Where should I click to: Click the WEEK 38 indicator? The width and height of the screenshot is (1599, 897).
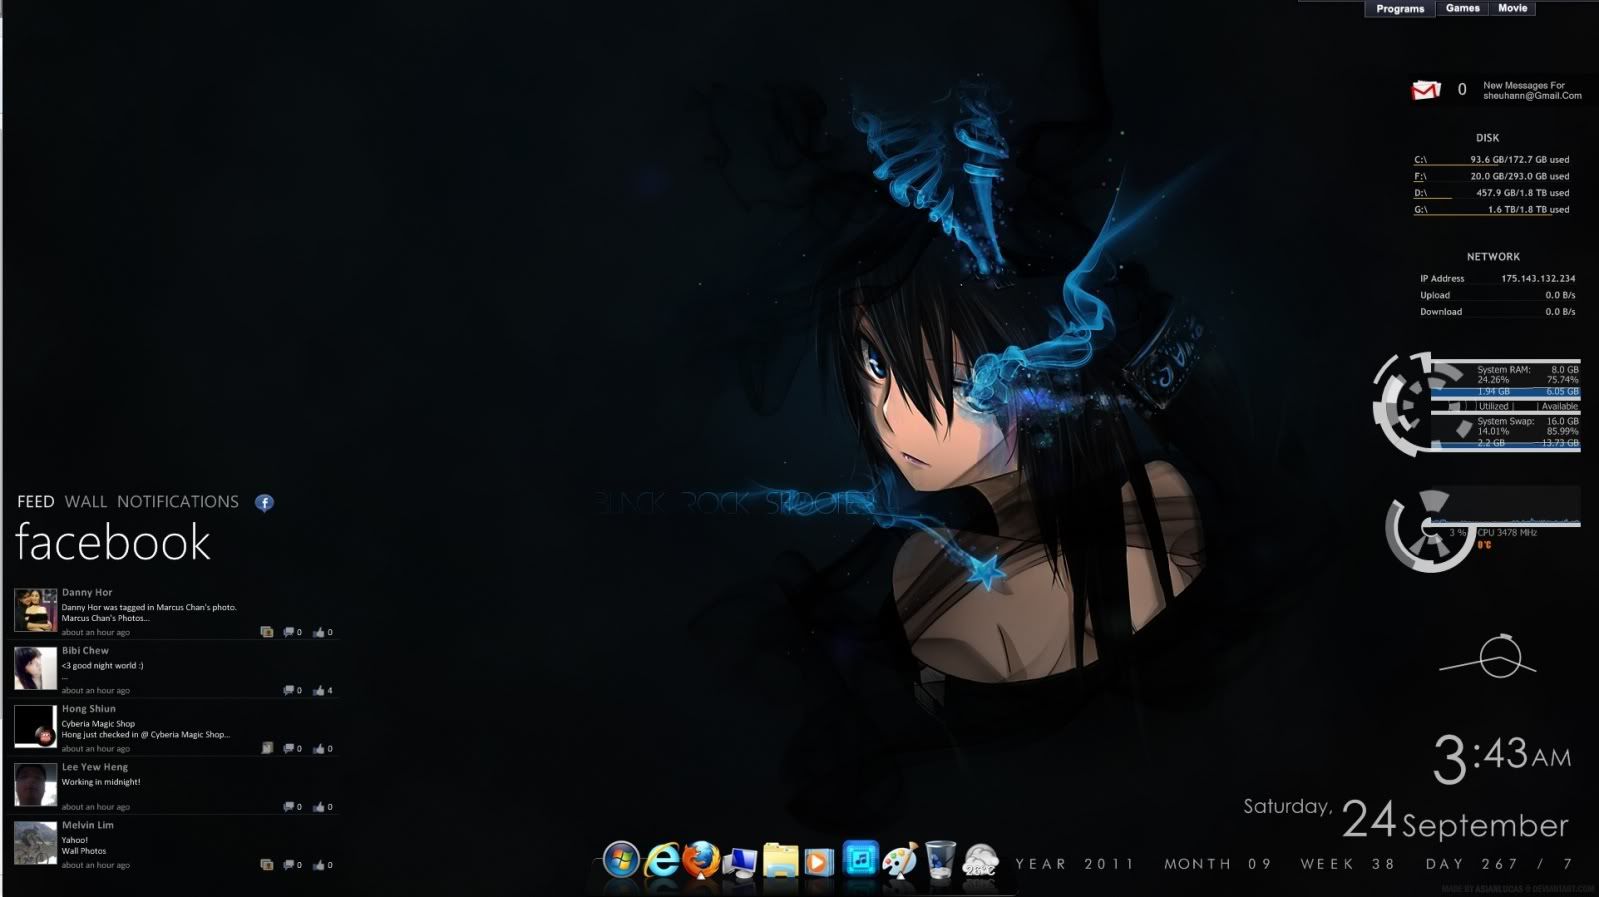tap(1347, 864)
